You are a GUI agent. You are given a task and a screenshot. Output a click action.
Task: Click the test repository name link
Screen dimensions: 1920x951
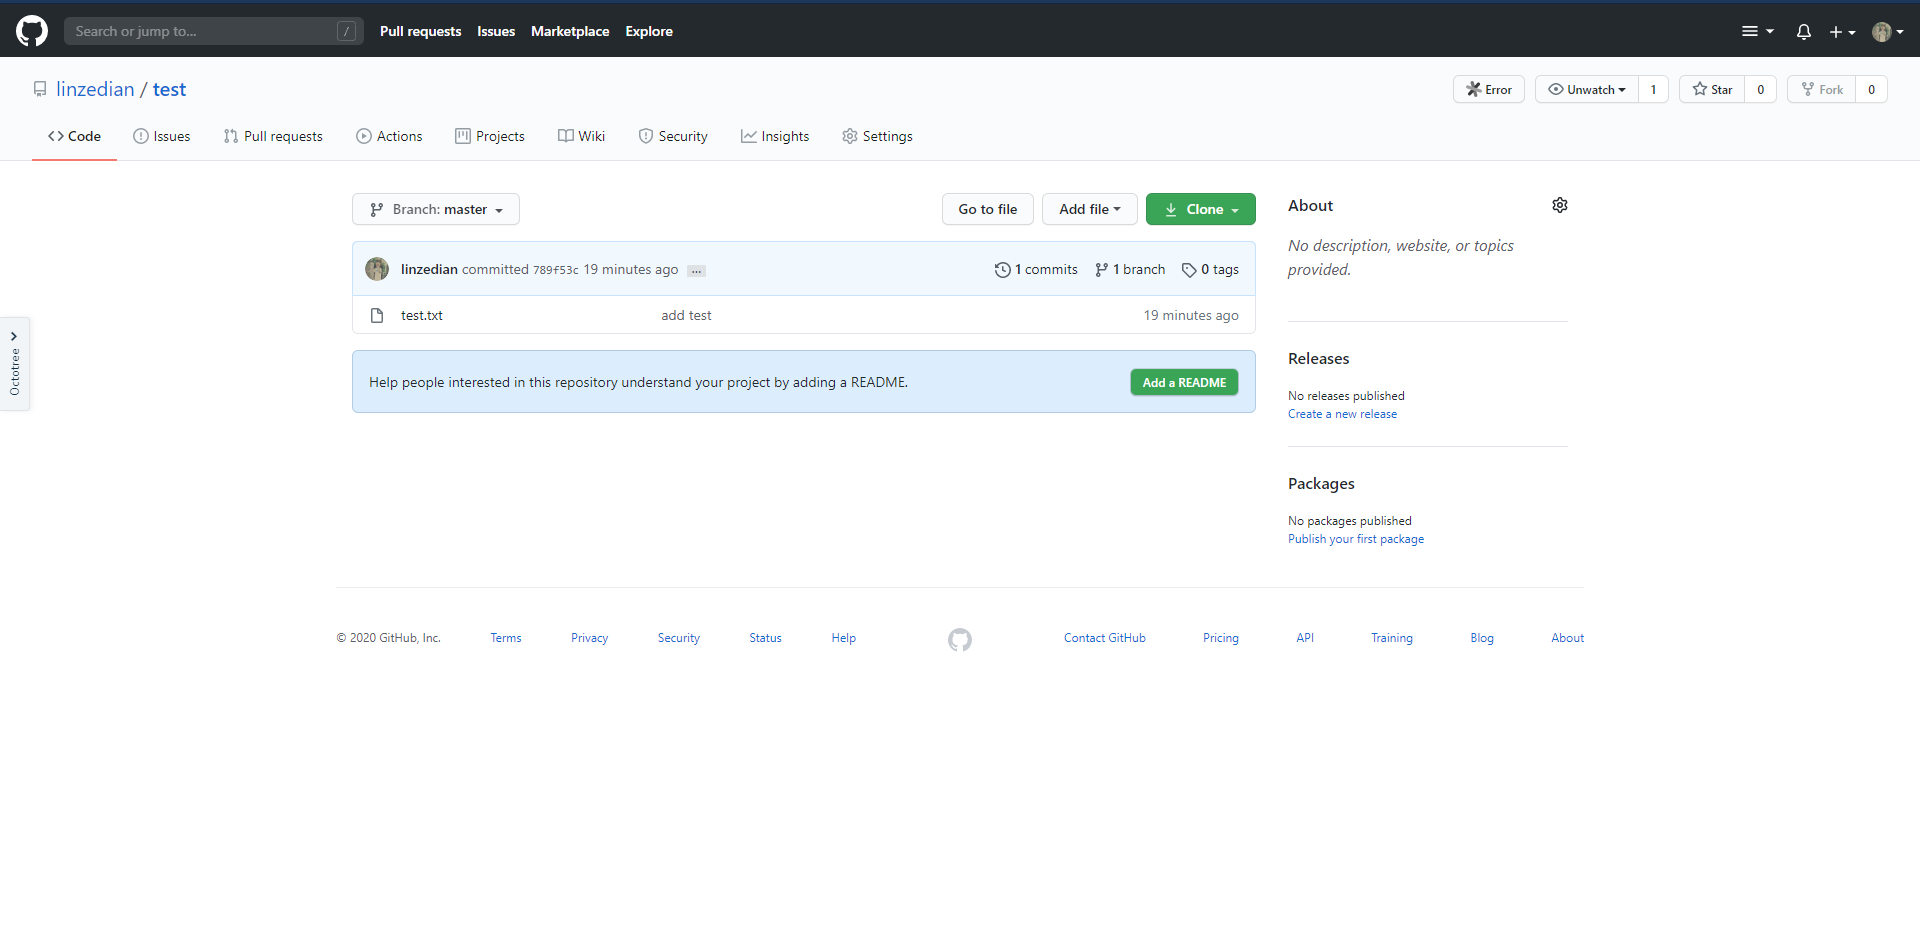coord(169,89)
